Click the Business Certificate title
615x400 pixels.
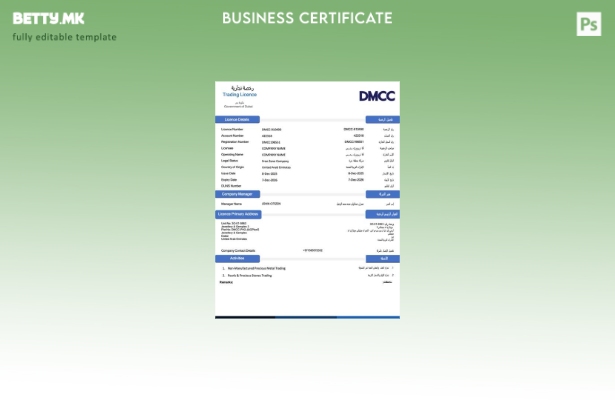pyautogui.click(x=307, y=18)
